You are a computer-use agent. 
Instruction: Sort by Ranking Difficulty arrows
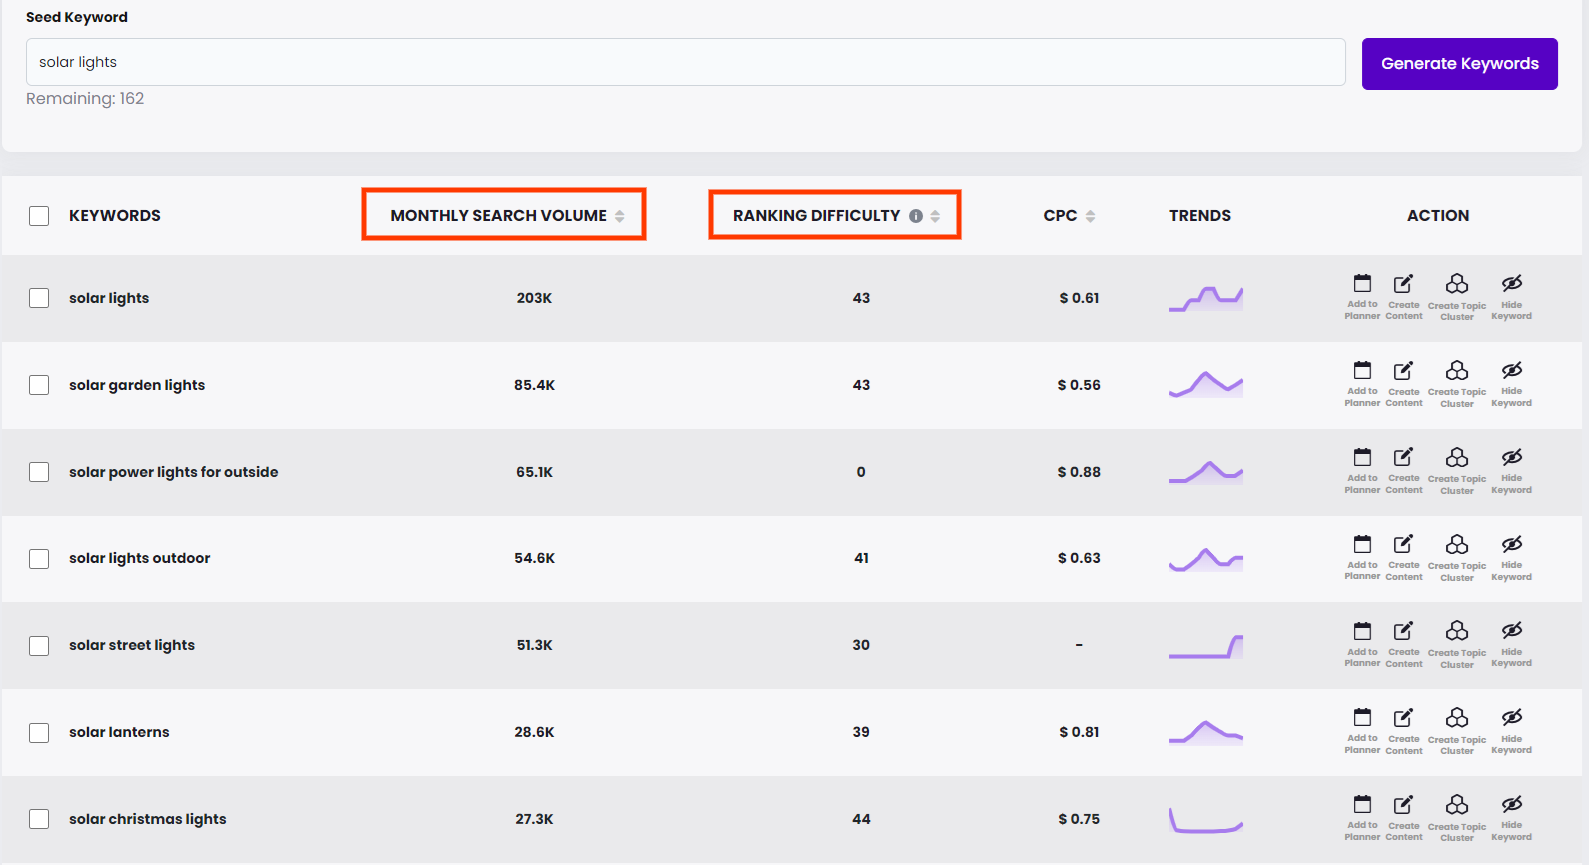click(x=935, y=216)
